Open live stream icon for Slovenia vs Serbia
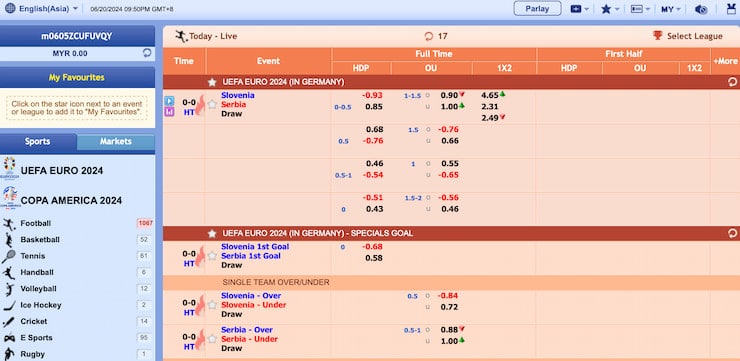 (169, 101)
